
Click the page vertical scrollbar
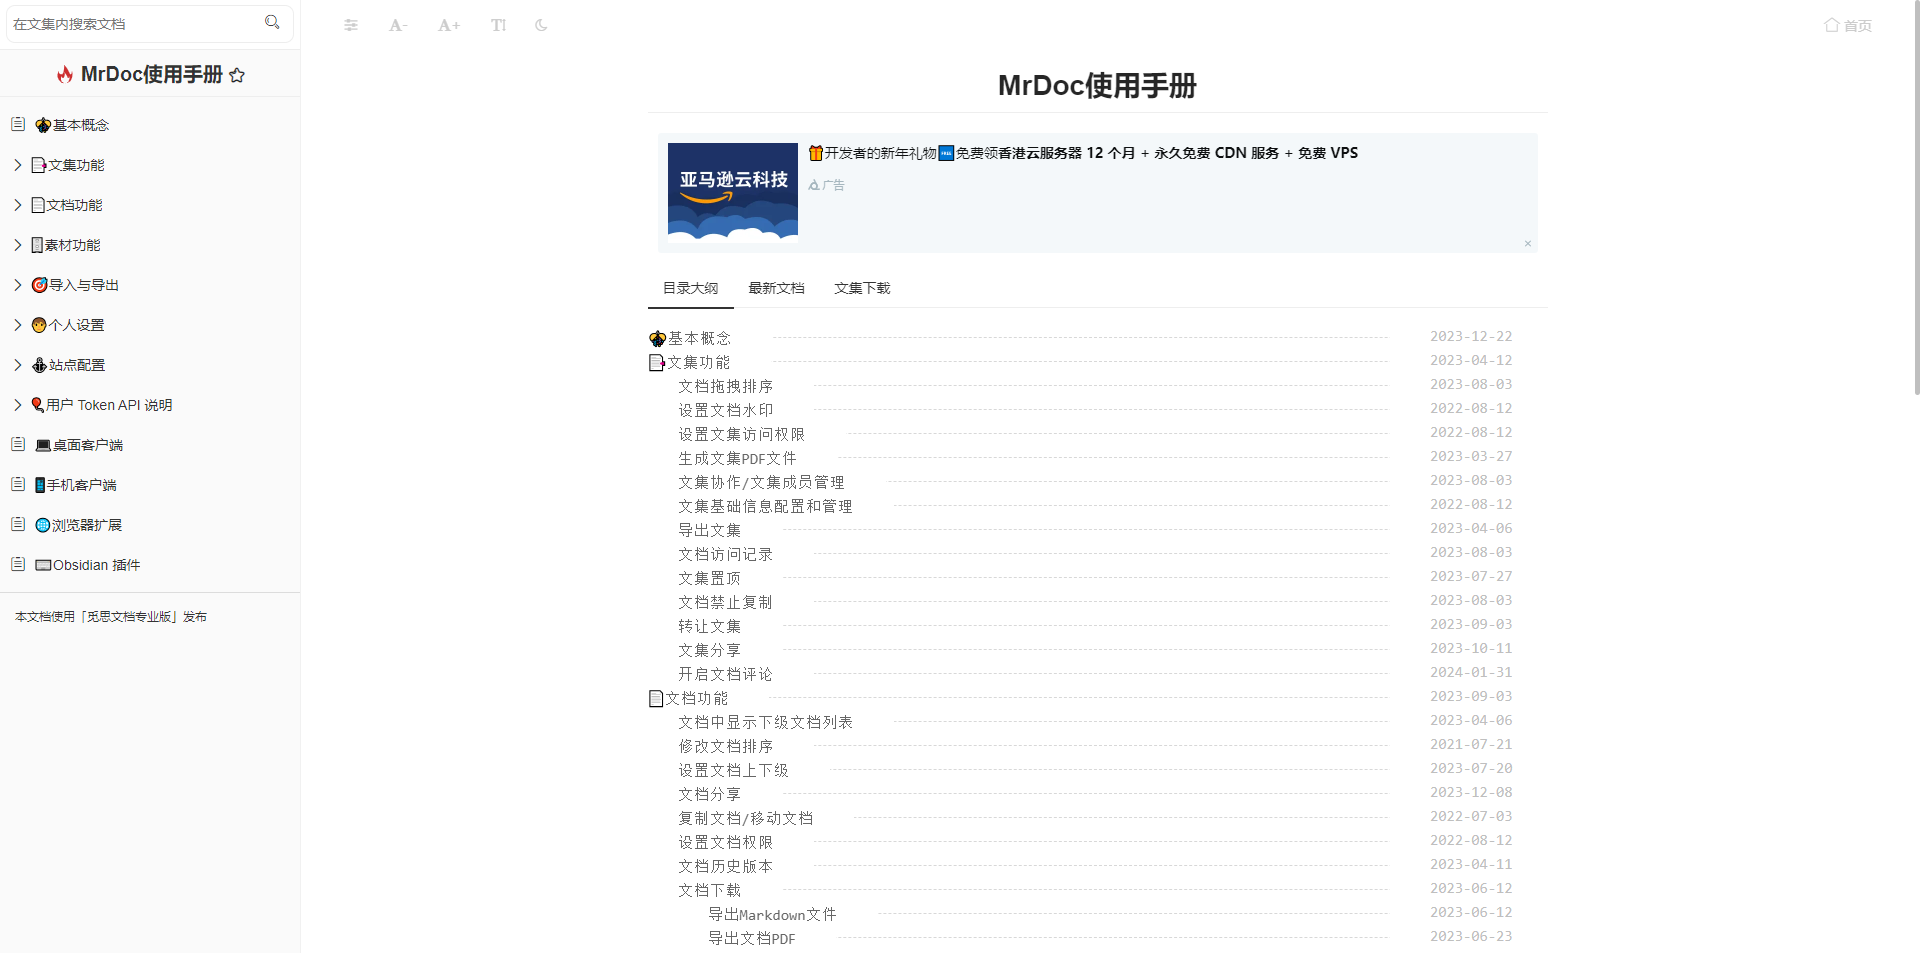point(1916,197)
